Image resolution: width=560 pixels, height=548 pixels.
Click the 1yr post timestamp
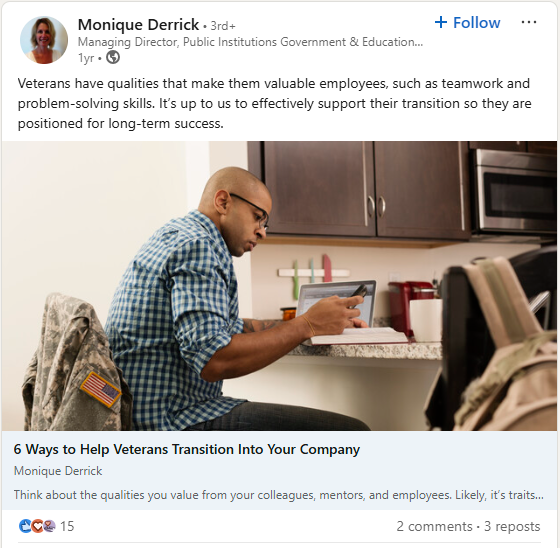[x=86, y=58]
